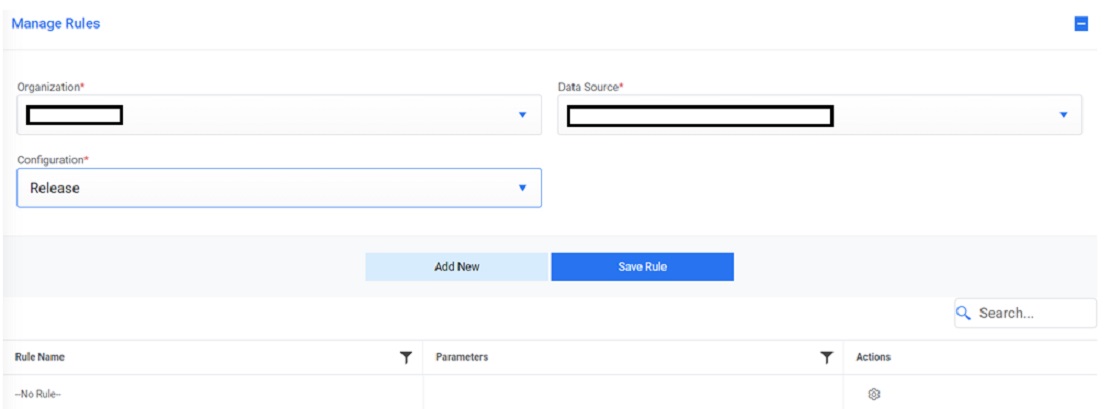The height and width of the screenshot is (409, 1111).
Task: Select the Parameters column header
Action: [x=462, y=357]
